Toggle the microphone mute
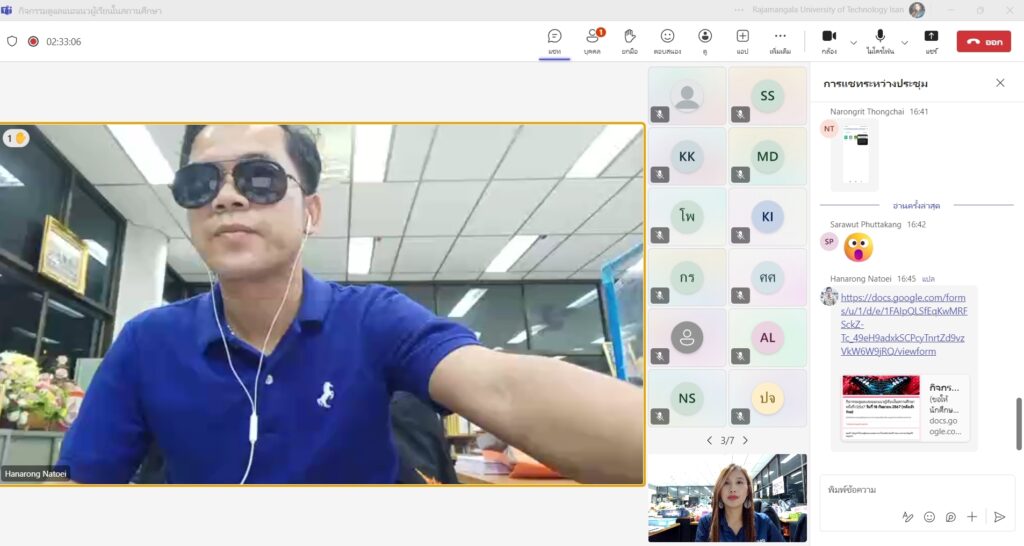This screenshot has height=546, width=1024. [x=880, y=40]
